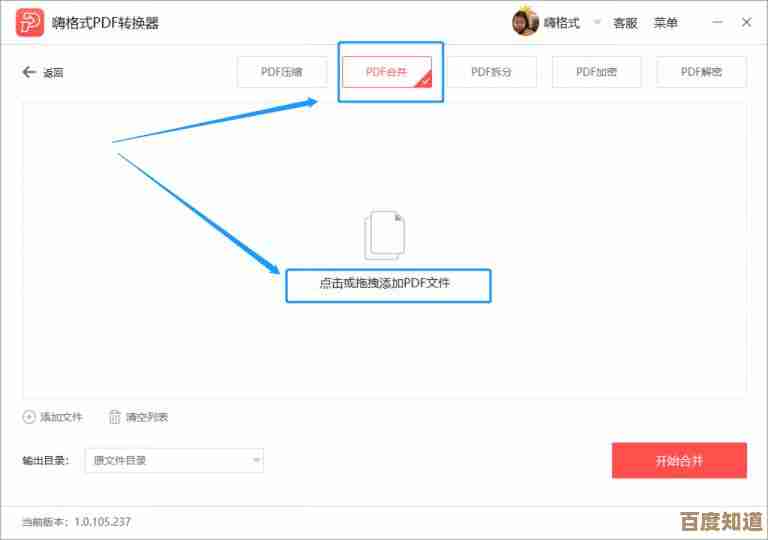Image resolution: width=768 pixels, height=540 pixels.
Task: Click the plus icon for 添加文件
Action: 29,417
